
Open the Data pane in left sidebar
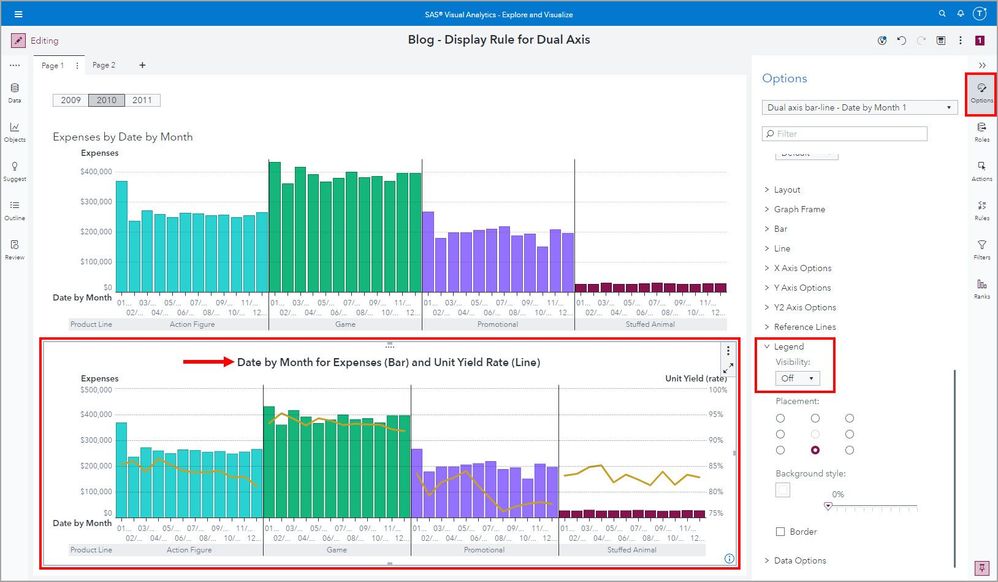point(15,92)
